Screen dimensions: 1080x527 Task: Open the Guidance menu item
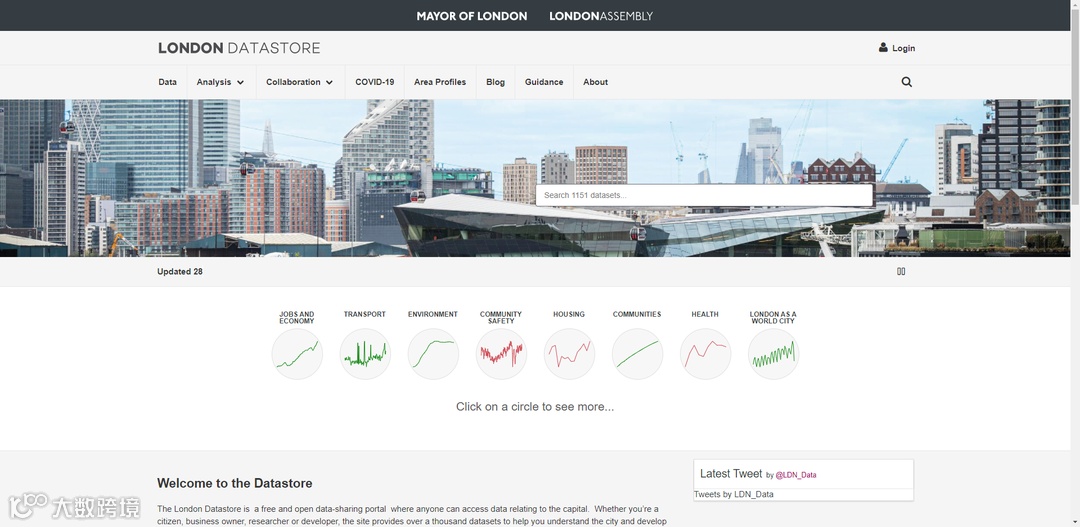(x=544, y=82)
